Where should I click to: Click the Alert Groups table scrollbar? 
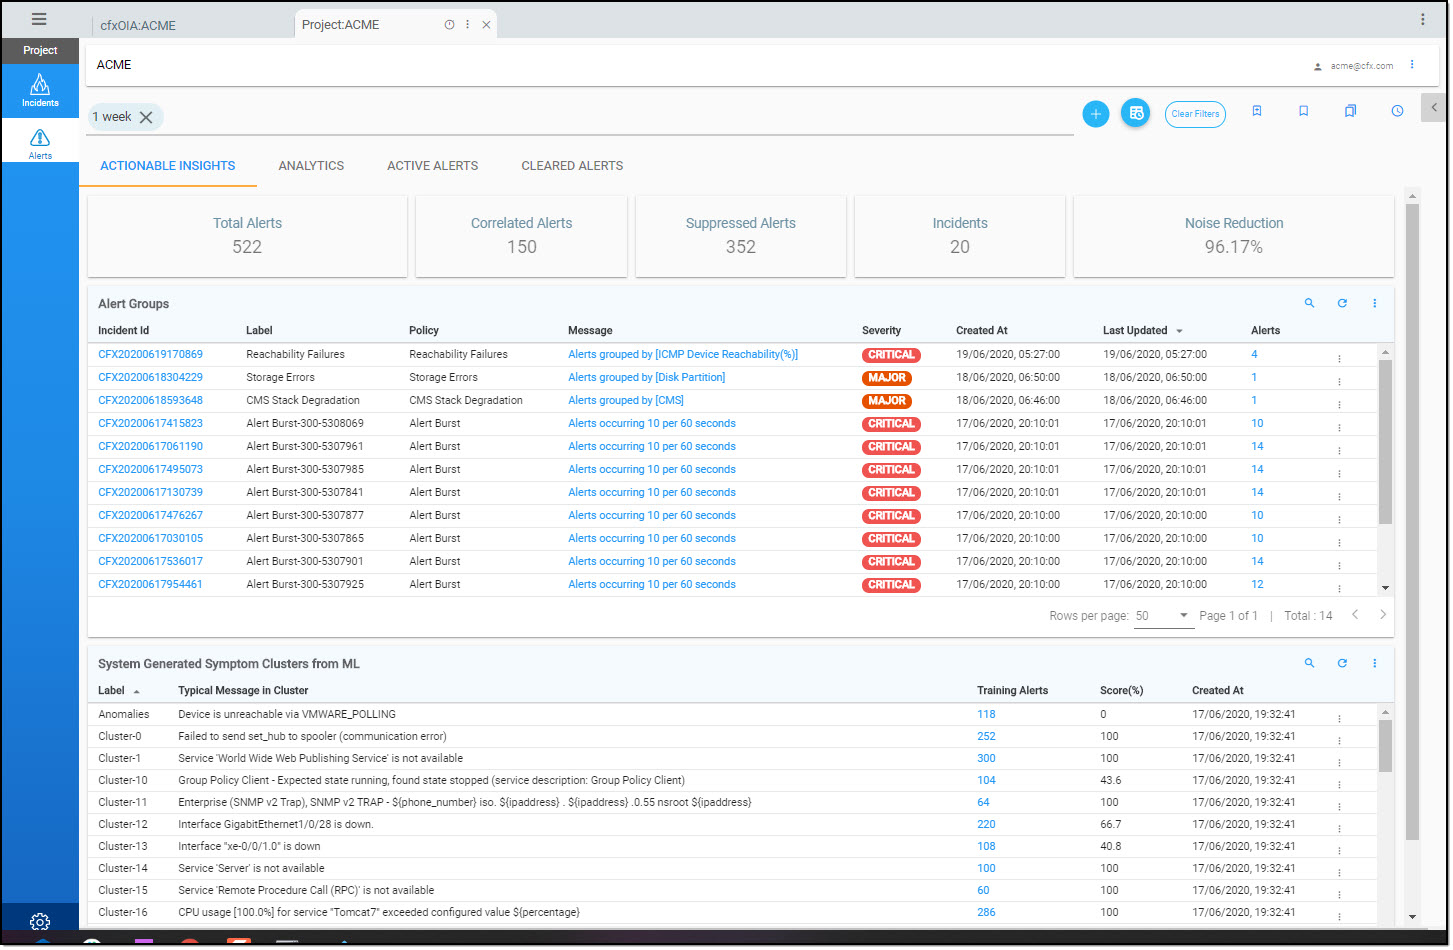click(x=1385, y=440)
